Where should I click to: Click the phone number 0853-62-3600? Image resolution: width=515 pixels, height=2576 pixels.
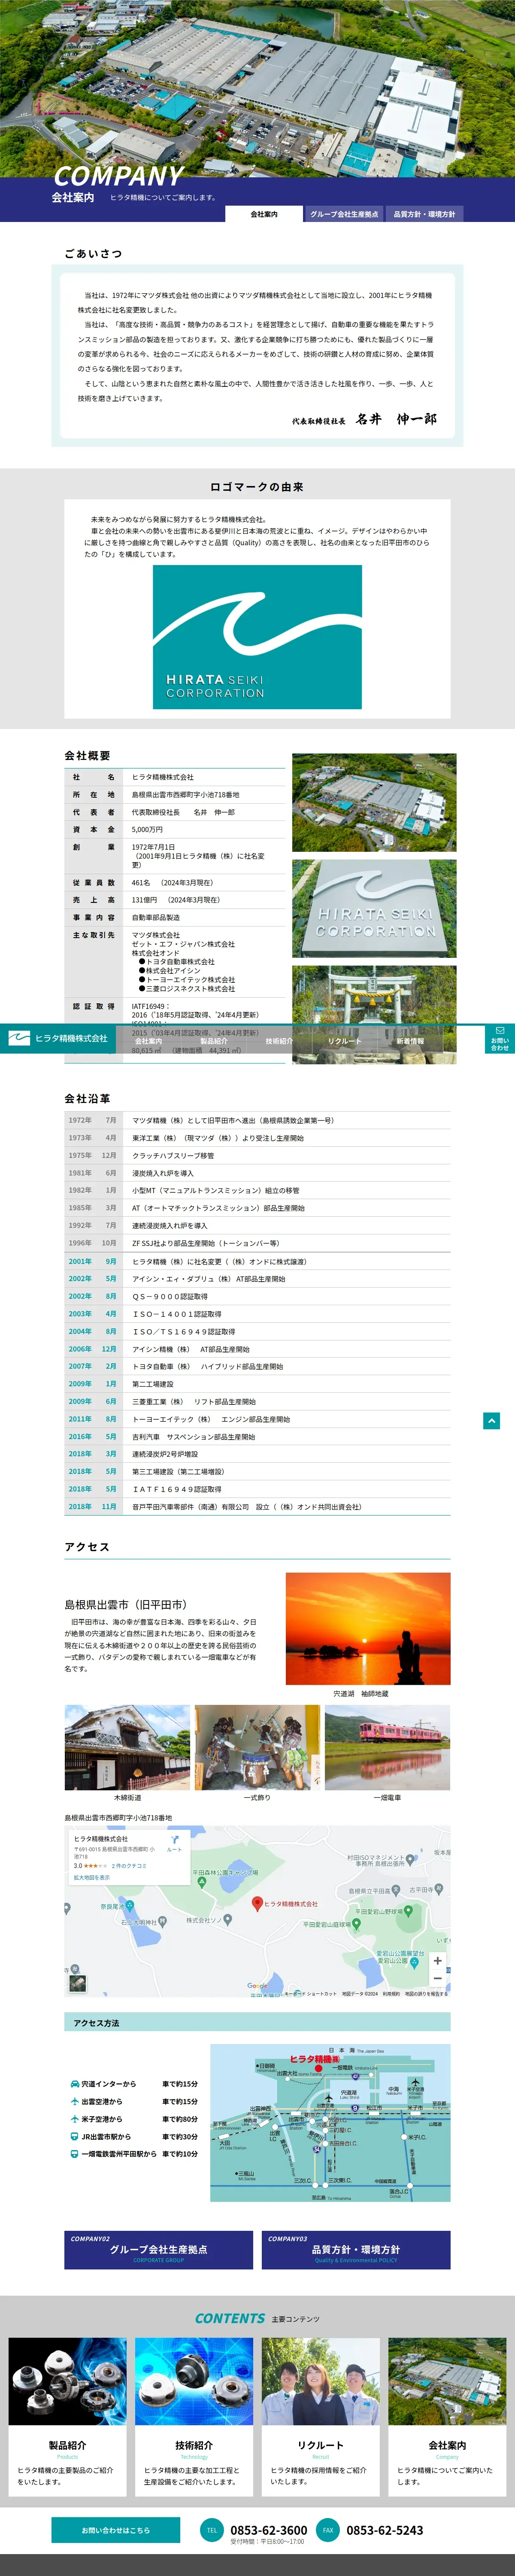269,2530
